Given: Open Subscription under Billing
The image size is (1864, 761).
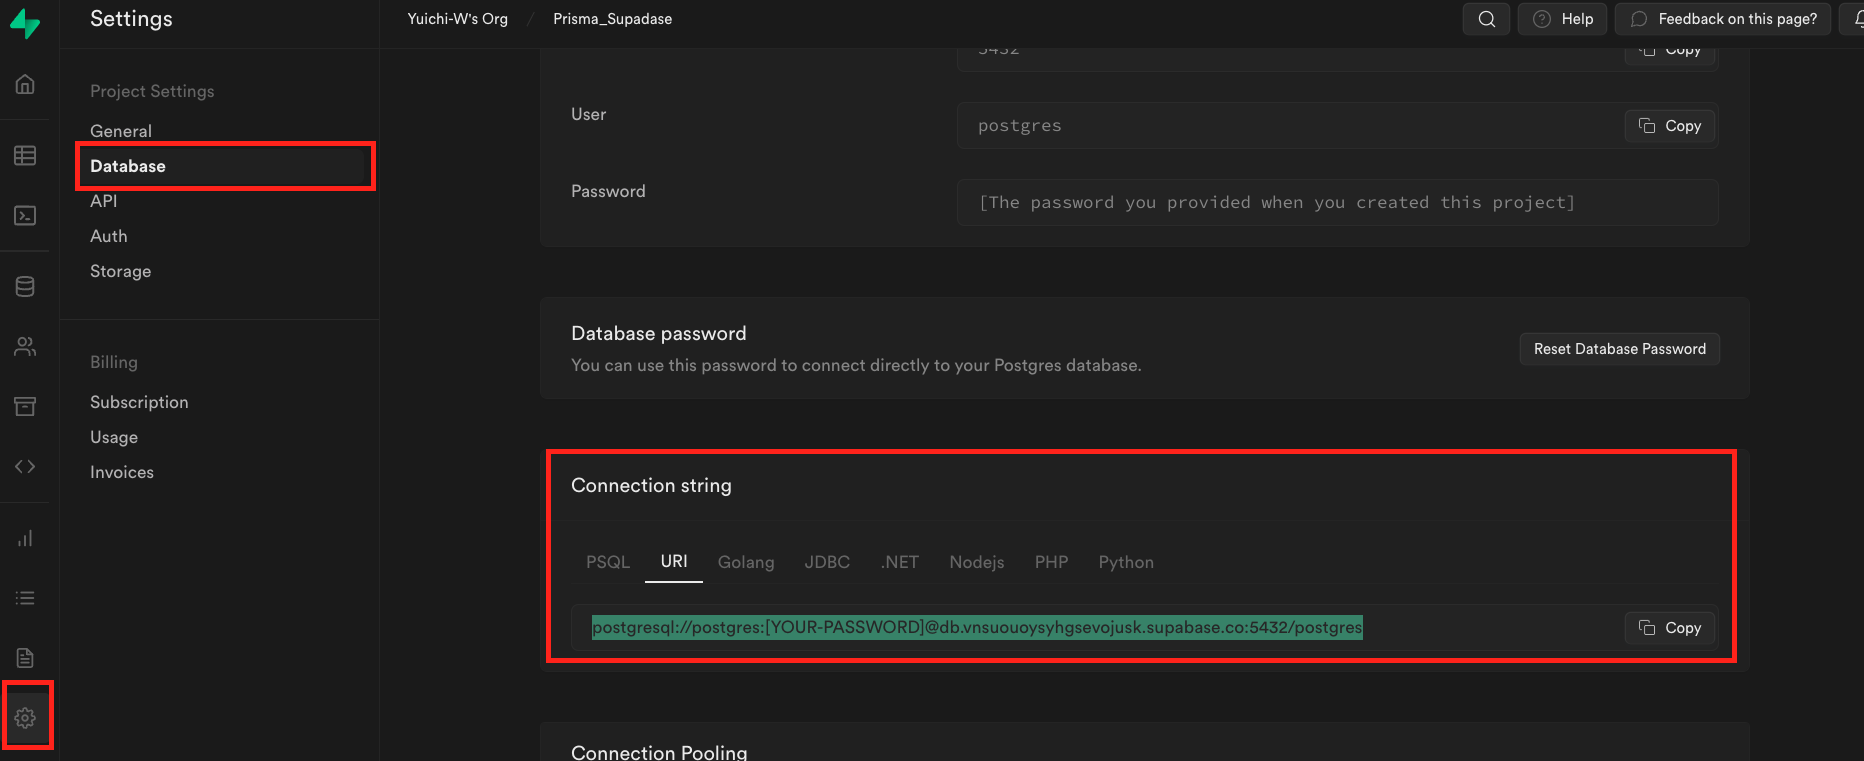Looking at the screenshot, I should click(139, 402).
